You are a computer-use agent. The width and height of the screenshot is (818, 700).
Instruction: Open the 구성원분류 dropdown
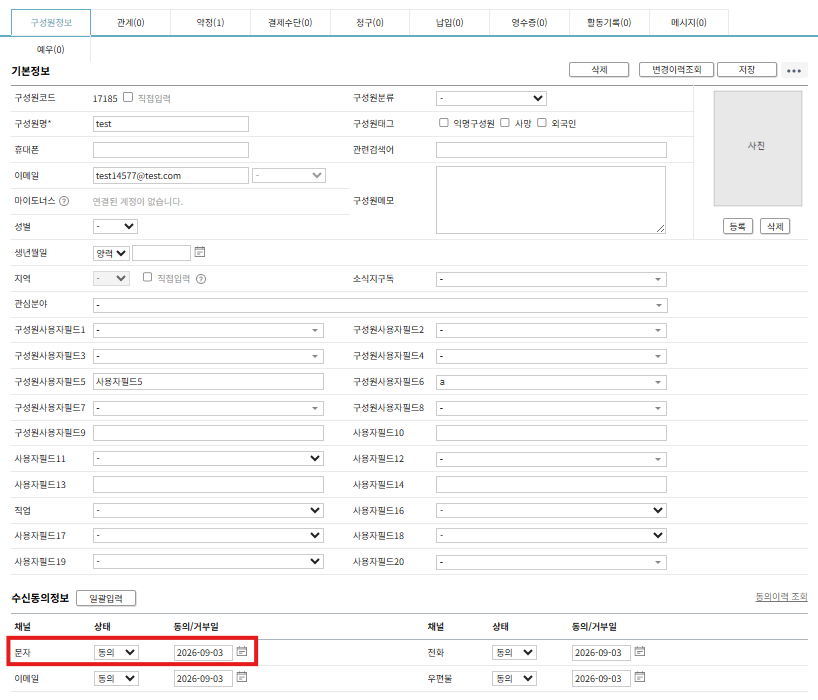(x=491, y=98)
